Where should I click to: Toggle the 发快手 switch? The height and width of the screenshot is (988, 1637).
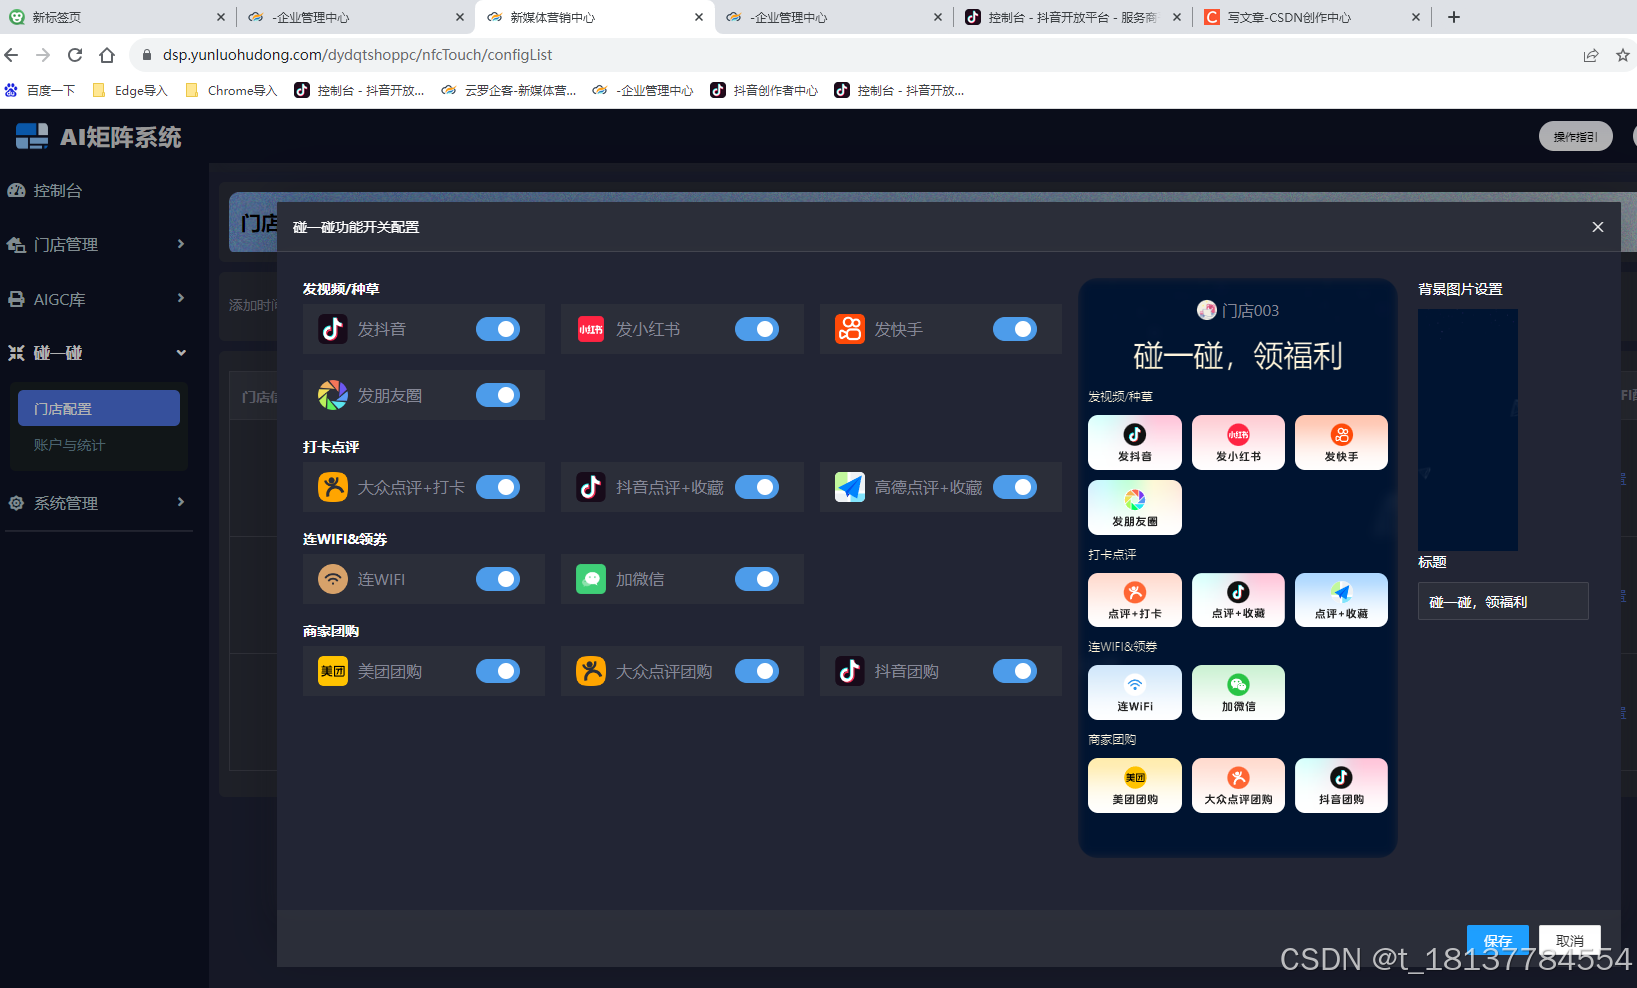pyautogui.click(x=1015, y=329)
